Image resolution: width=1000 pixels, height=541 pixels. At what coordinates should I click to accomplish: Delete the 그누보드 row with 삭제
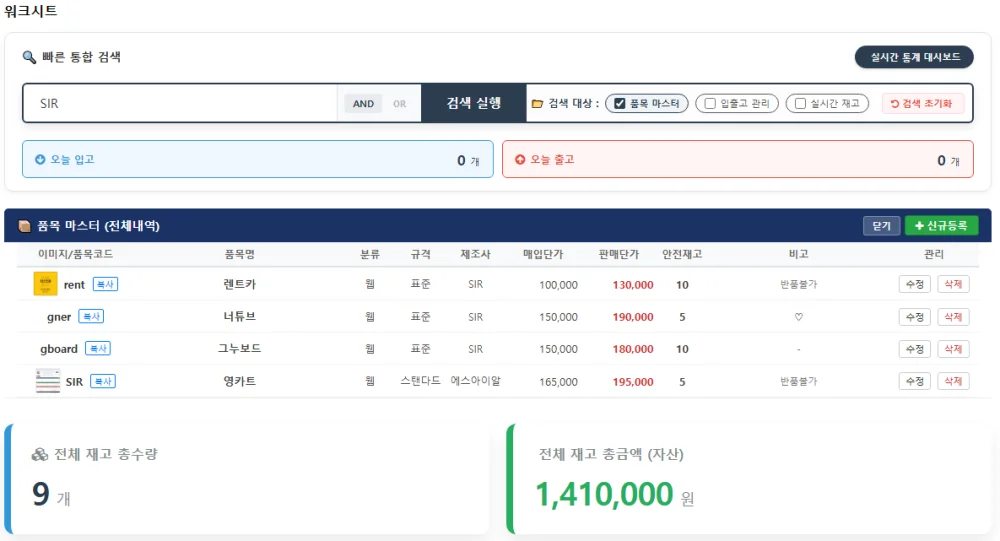point(953,349)
